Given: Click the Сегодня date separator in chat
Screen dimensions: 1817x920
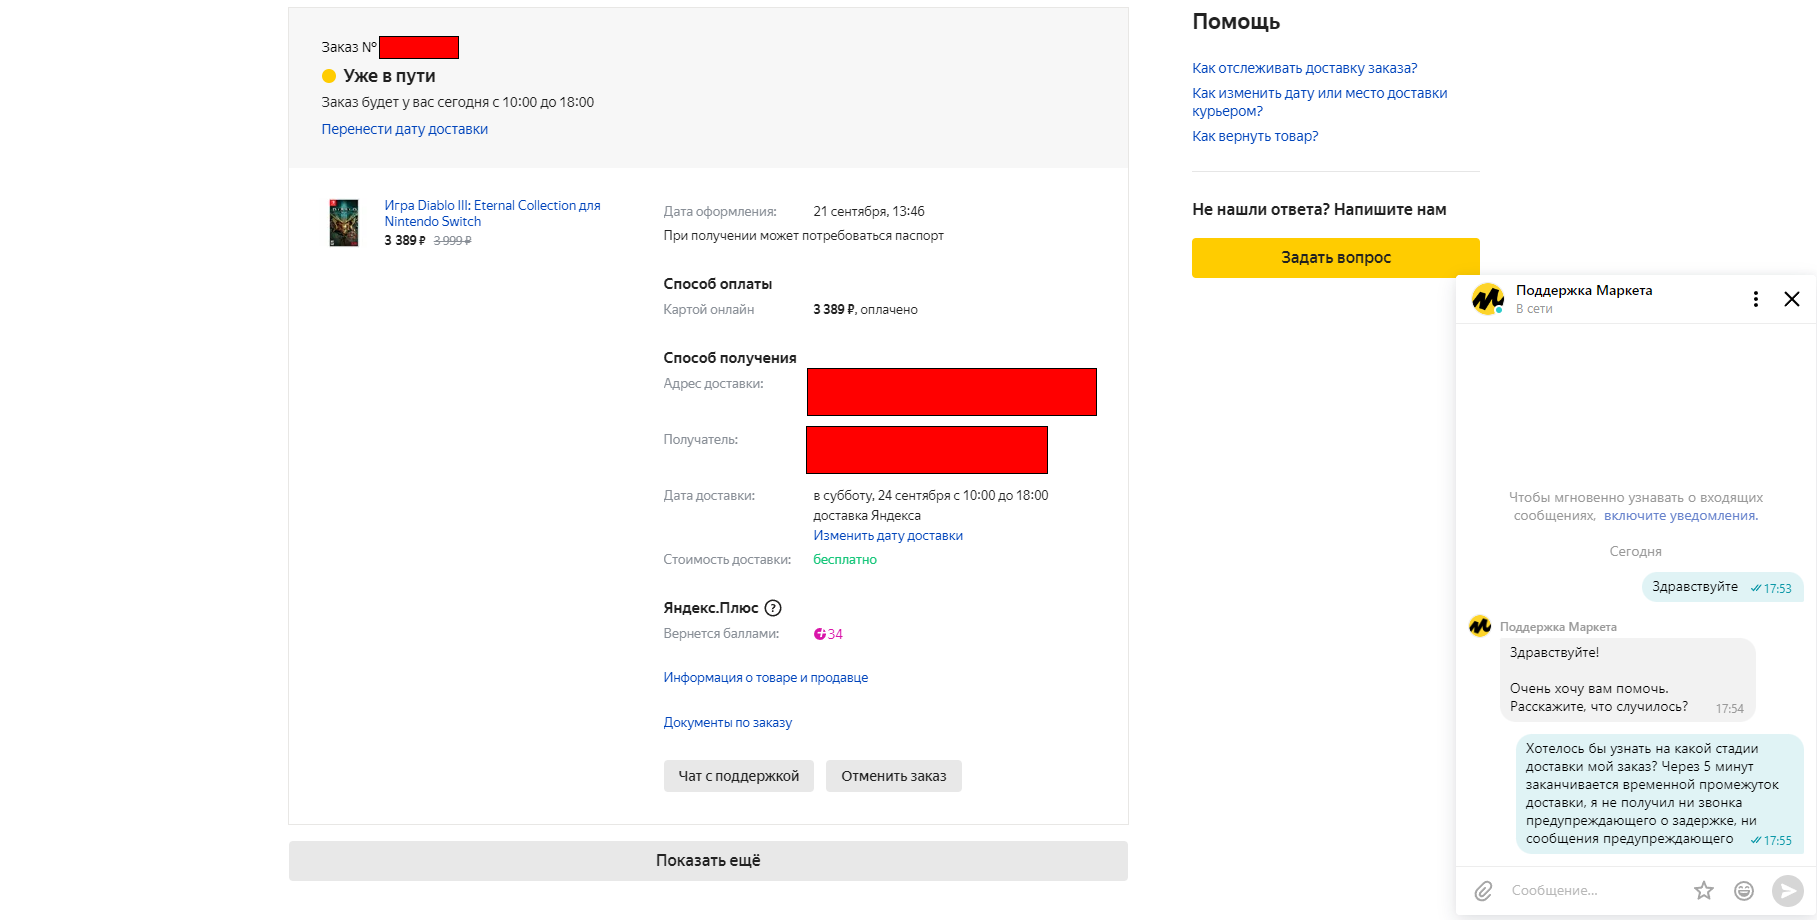Looking at the screenshot, I should coord(1635,552).
